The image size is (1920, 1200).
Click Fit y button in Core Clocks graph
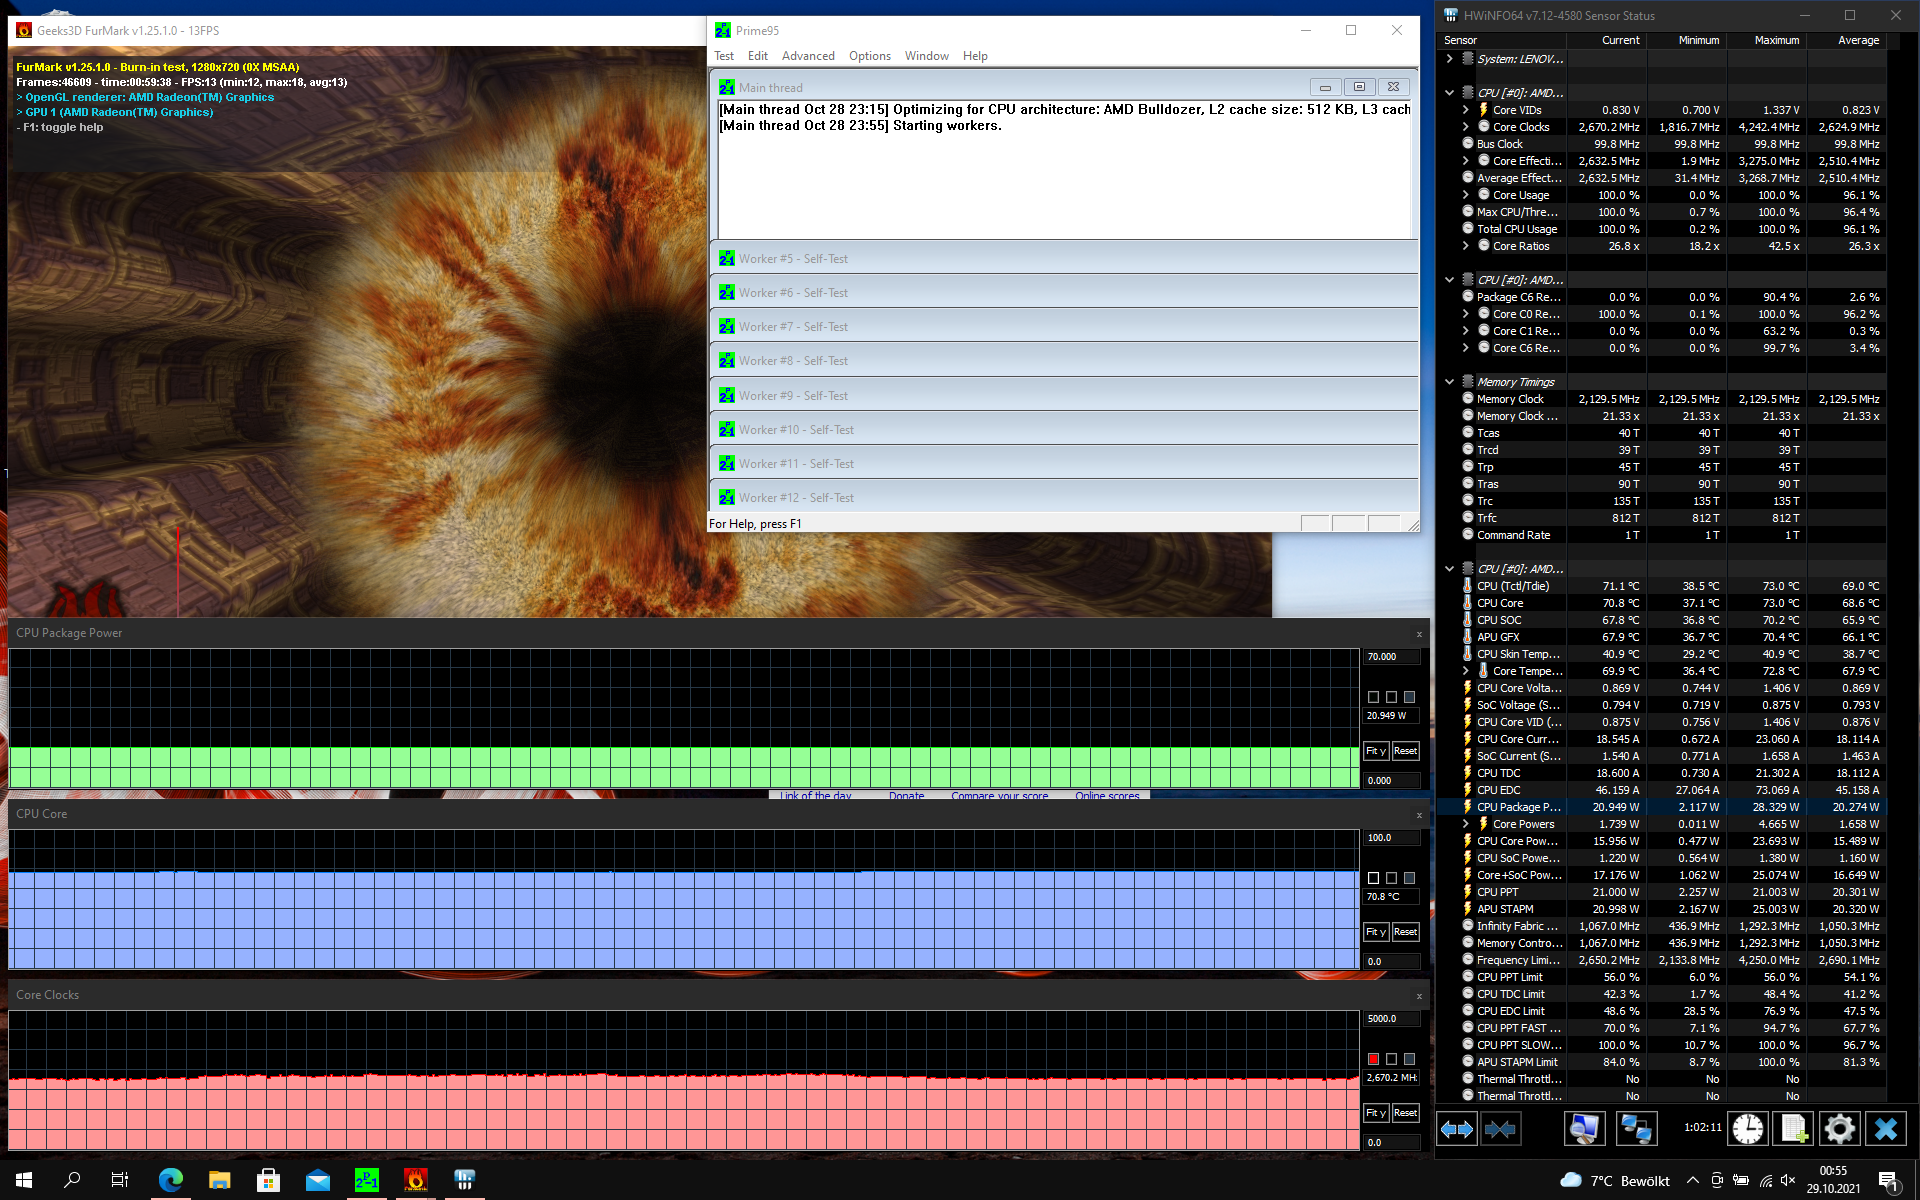point(1375,1113)
